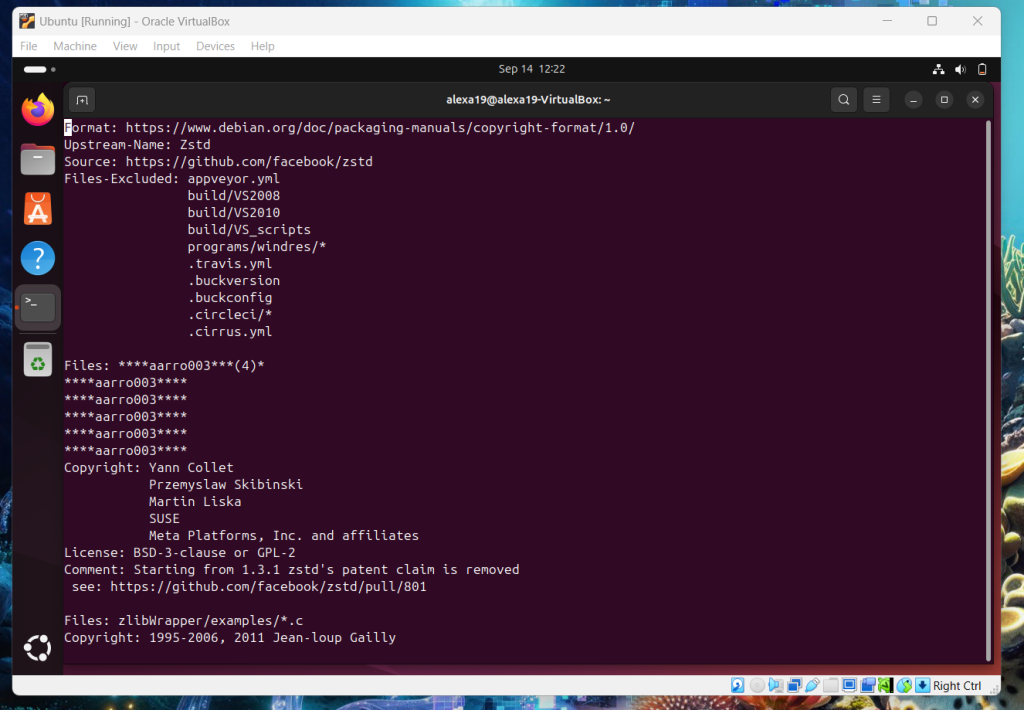
Task: Open the Input menu
Action: coord(166,46)
